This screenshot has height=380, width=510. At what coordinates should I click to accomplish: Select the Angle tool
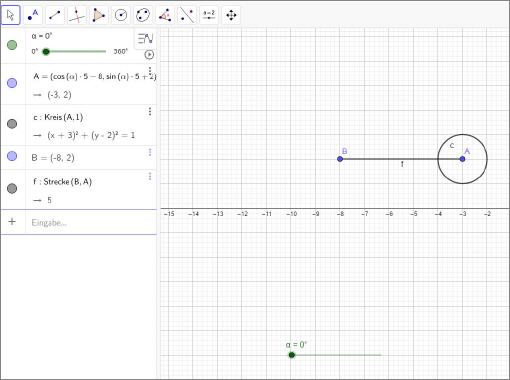(165, 15)
